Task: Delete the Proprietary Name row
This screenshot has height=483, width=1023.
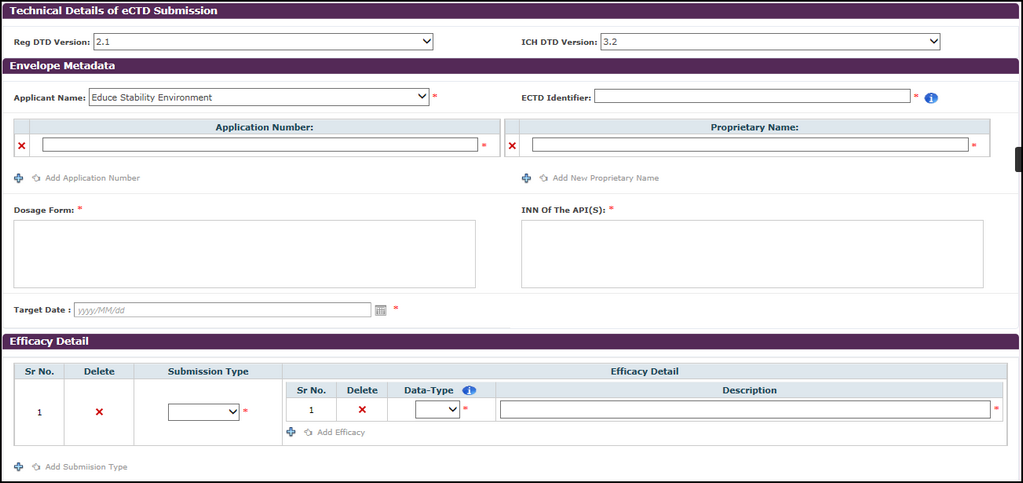Action: pos(513,146)
